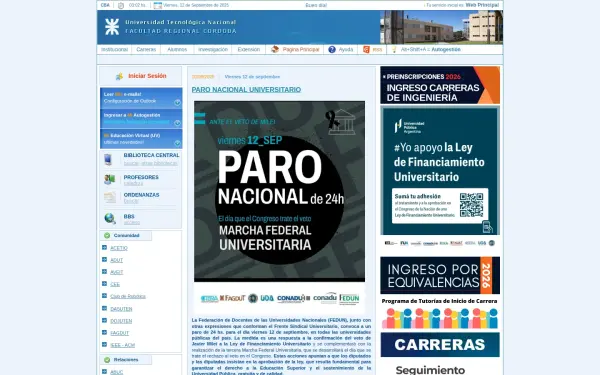The image size is (600, 375).
Task: Open the PARO NACIONAL UNIVERSITARIO headline
Action: click(x=246, y=90)
